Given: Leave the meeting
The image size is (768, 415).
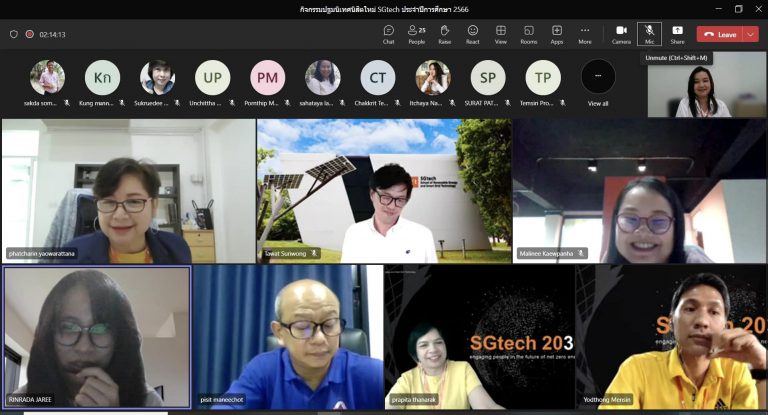Looking at the screenshot, I should 720,34.
